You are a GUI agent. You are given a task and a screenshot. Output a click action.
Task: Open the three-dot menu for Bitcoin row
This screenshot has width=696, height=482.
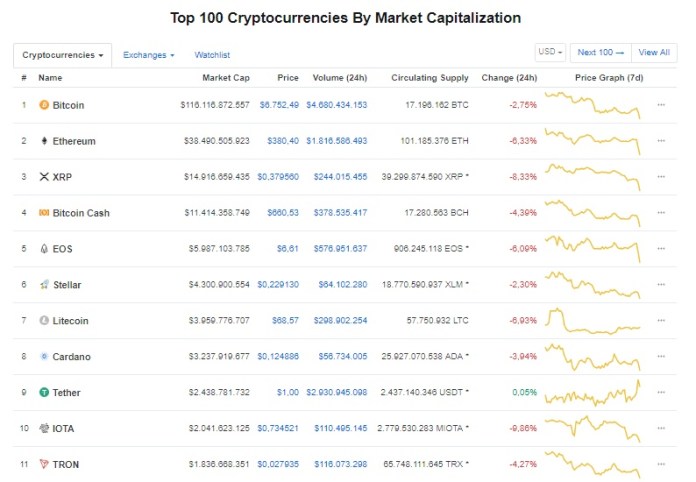tap(661, 105)
